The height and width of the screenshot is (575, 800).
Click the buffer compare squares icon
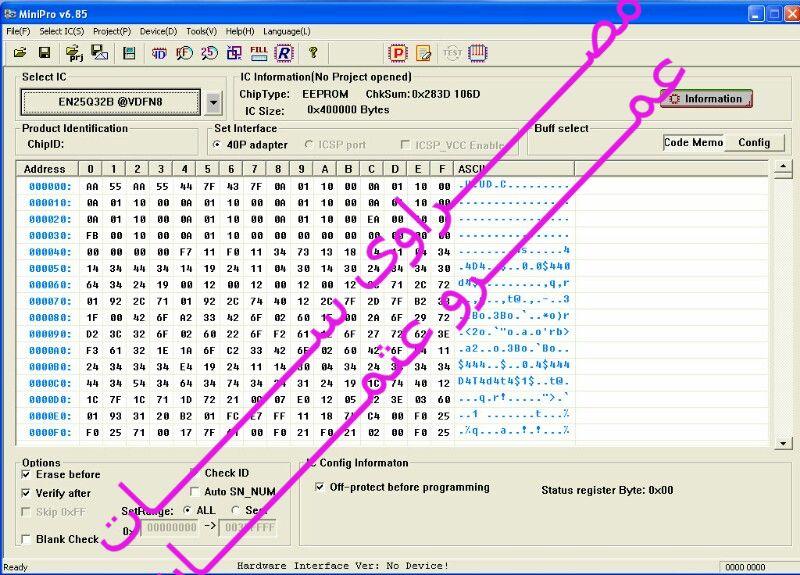click(234, 53)
